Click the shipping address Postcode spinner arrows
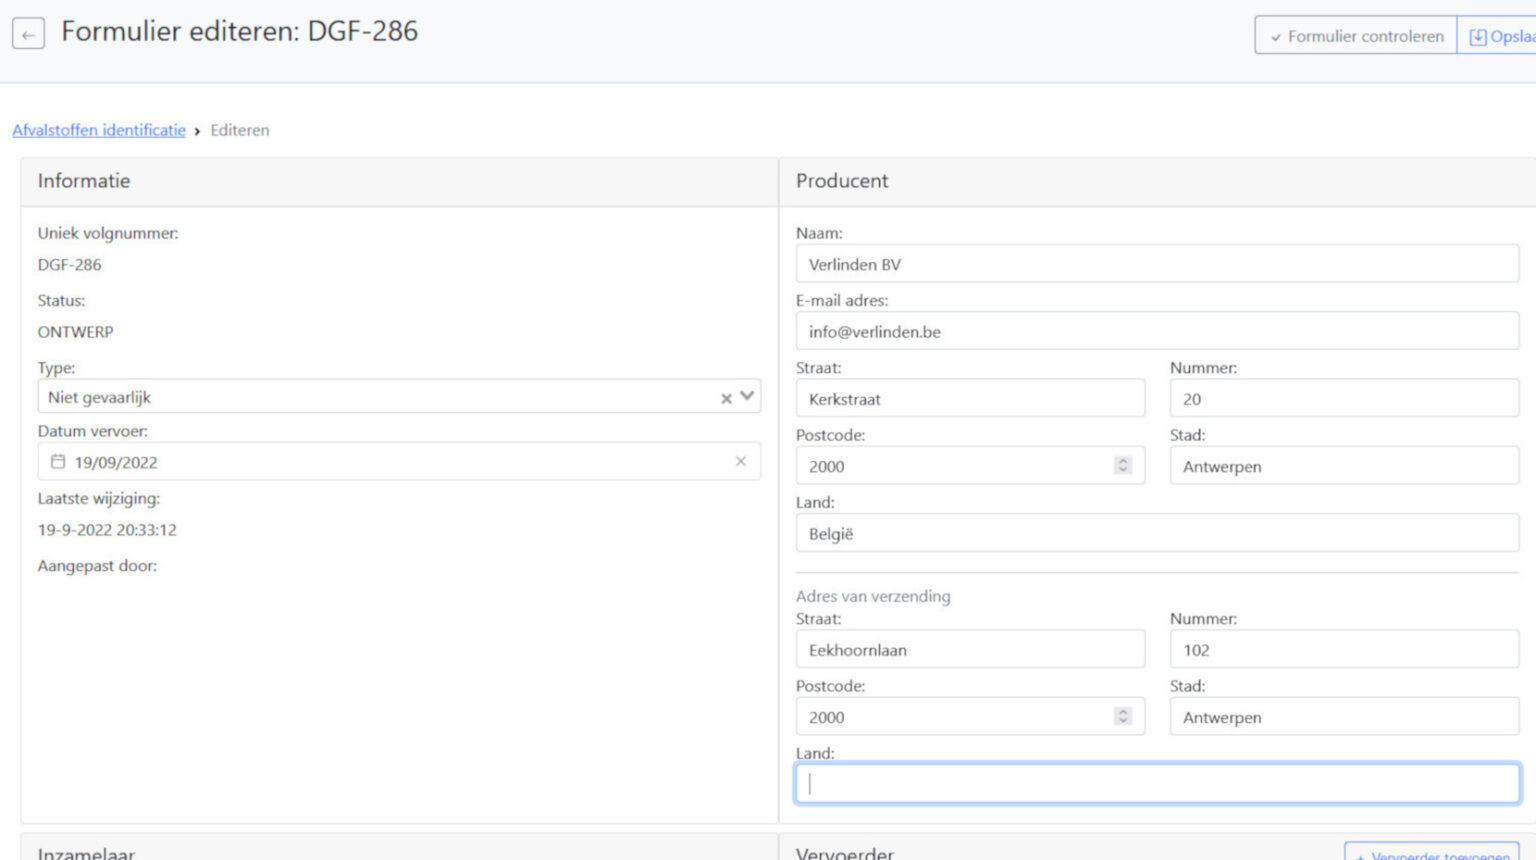The image size is (1536, 860). [x=1123, y=717]
